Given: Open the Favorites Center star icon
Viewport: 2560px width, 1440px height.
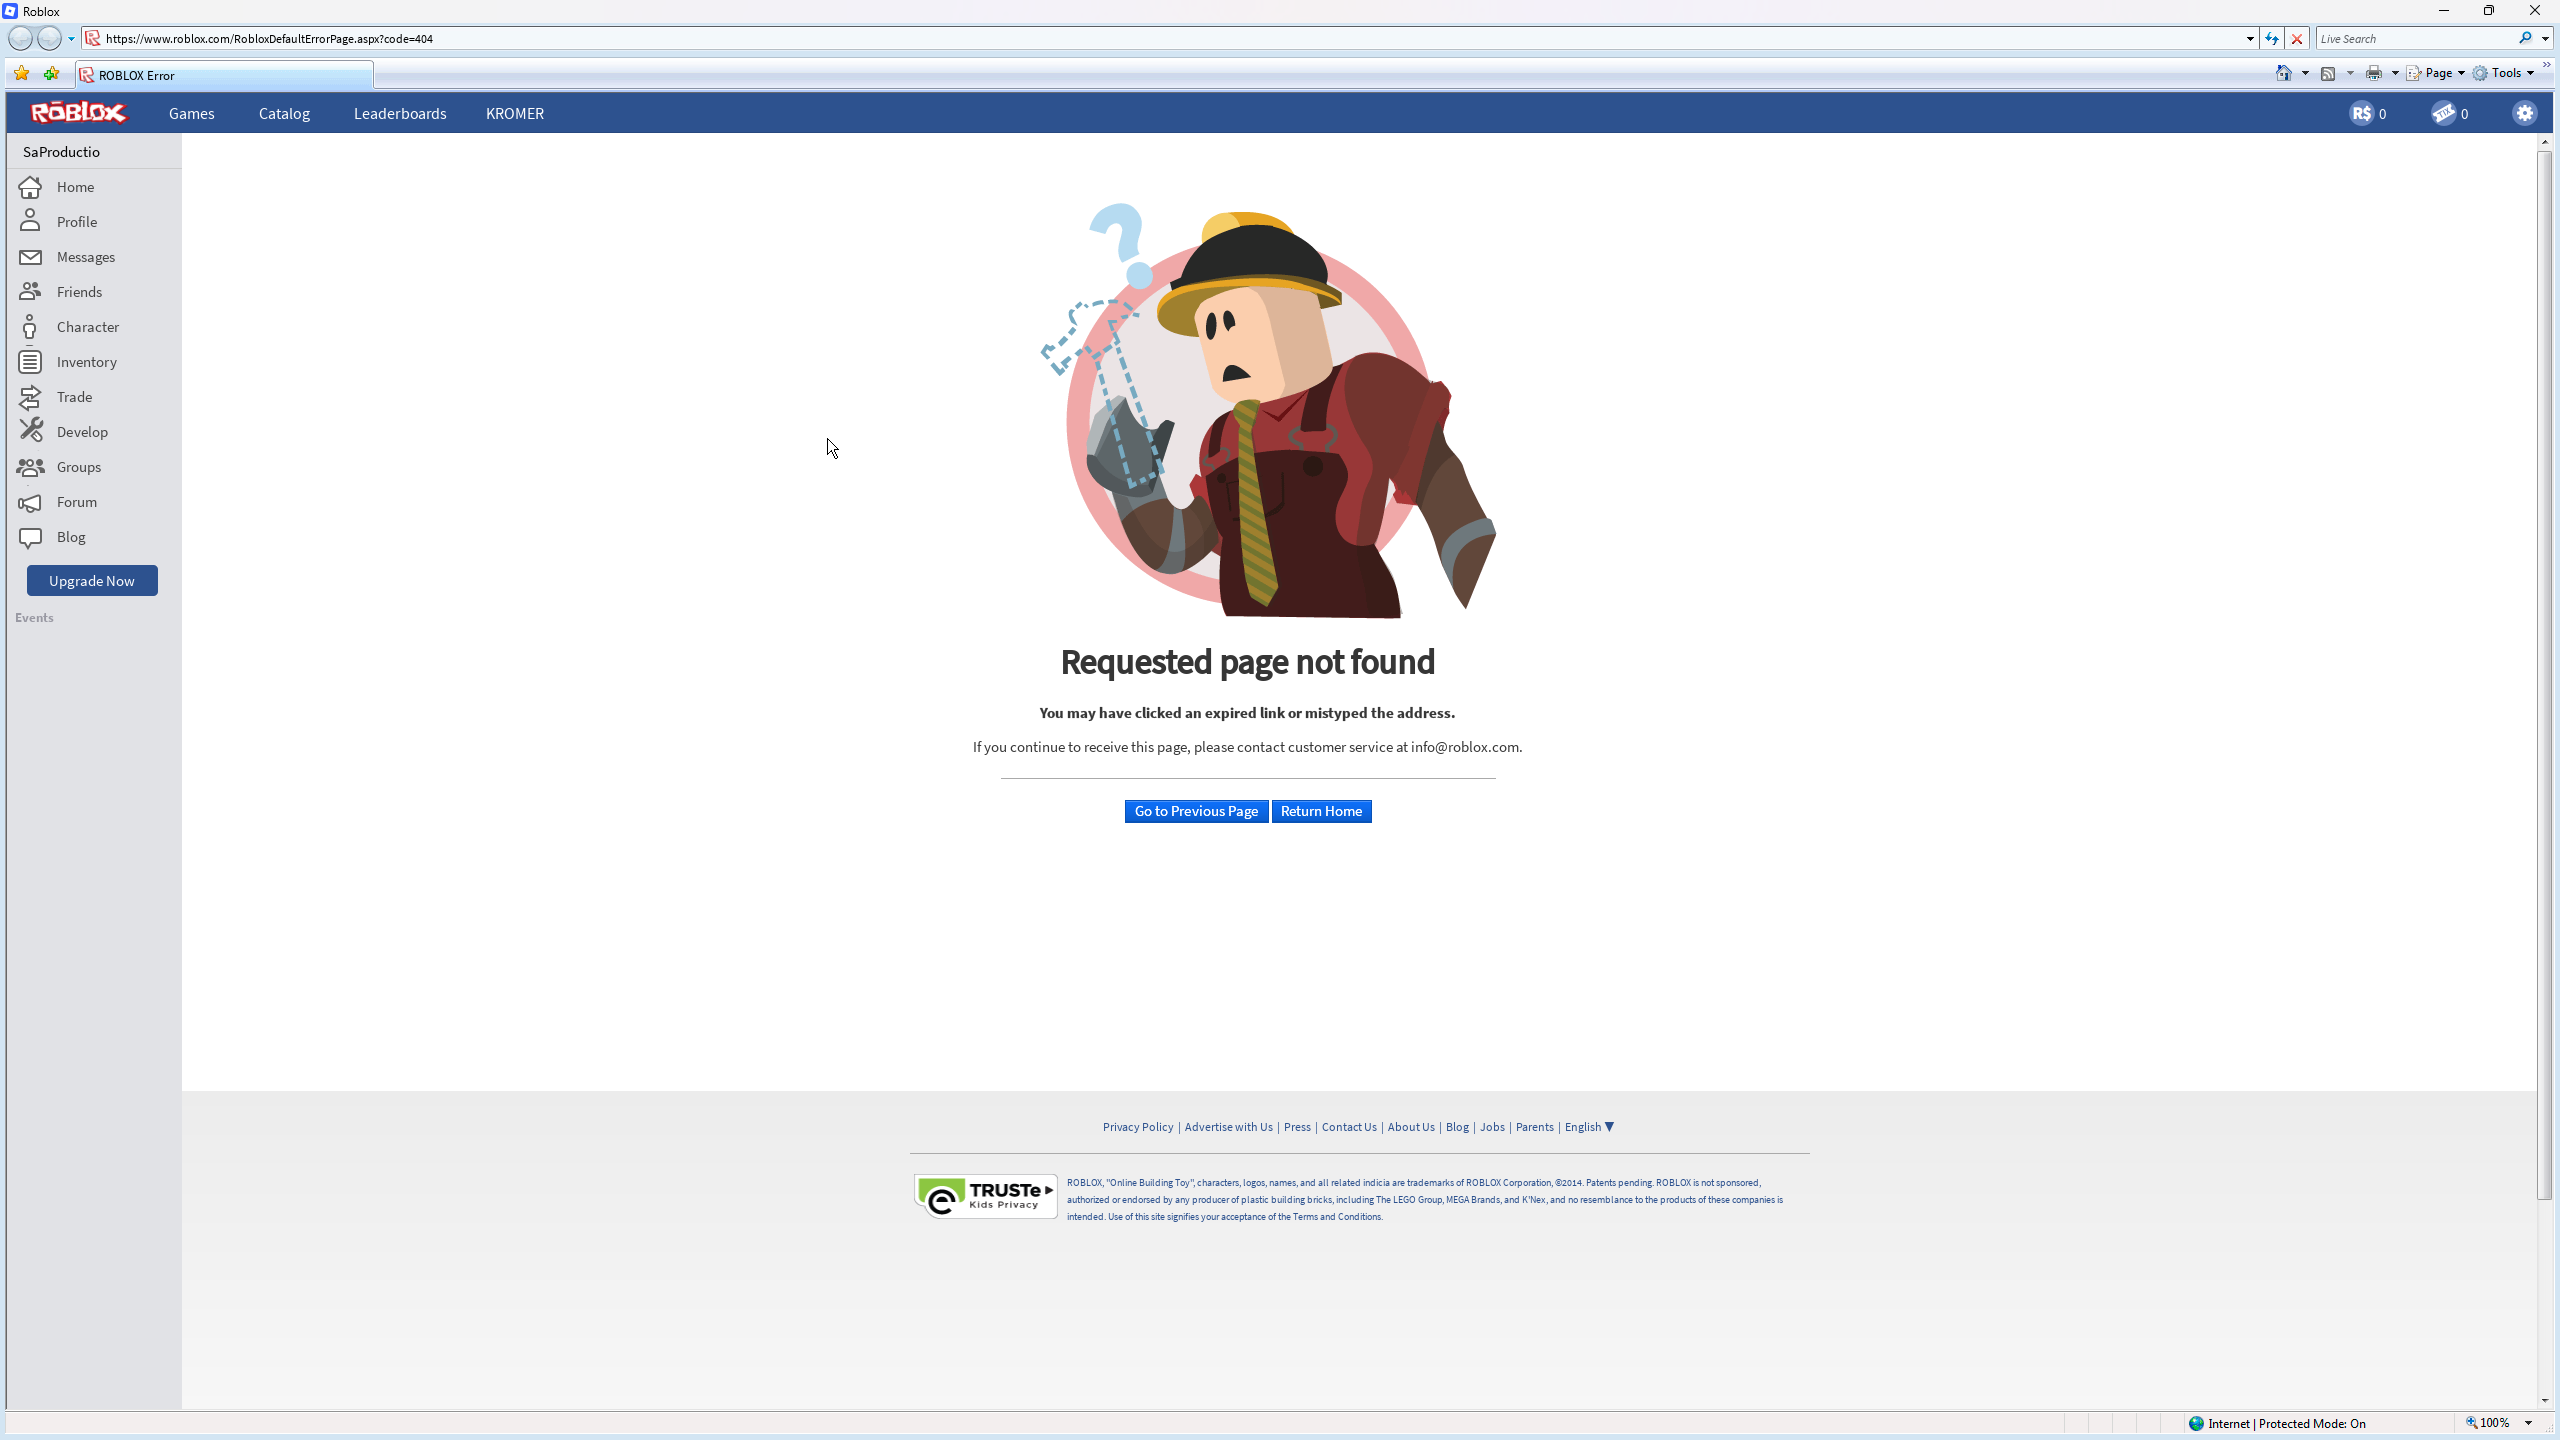Looking at the screenshot, I should pyautogui.click(x=21, y=73).
